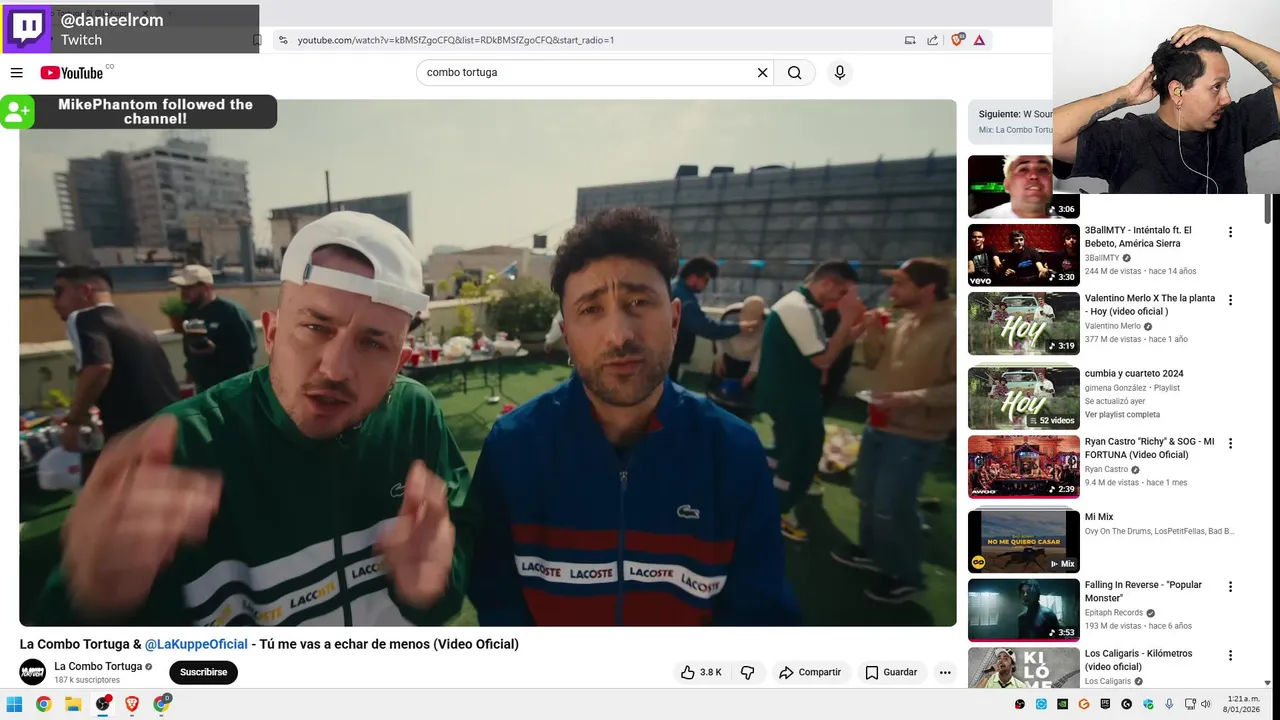Open options menu for Valentino Merlo Hoy

pyautogui.click(x=1230, y=300)
